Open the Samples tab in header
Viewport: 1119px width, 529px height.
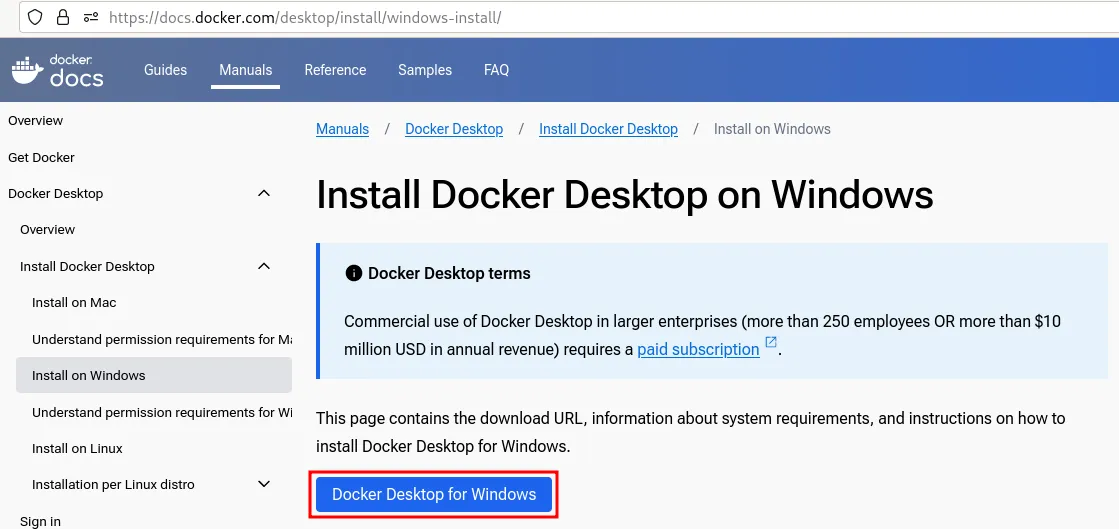[425, 70]
